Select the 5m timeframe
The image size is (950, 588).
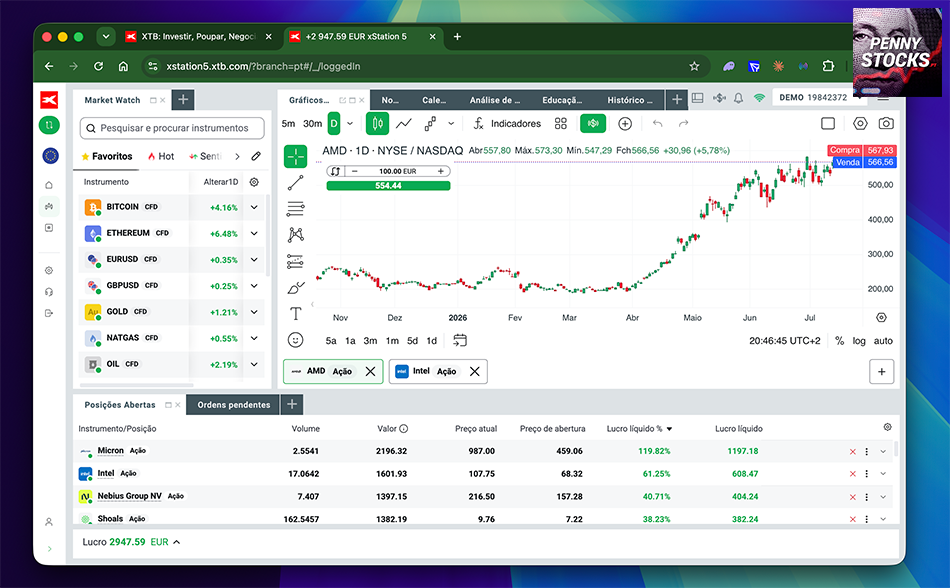[x=288, y=124]
